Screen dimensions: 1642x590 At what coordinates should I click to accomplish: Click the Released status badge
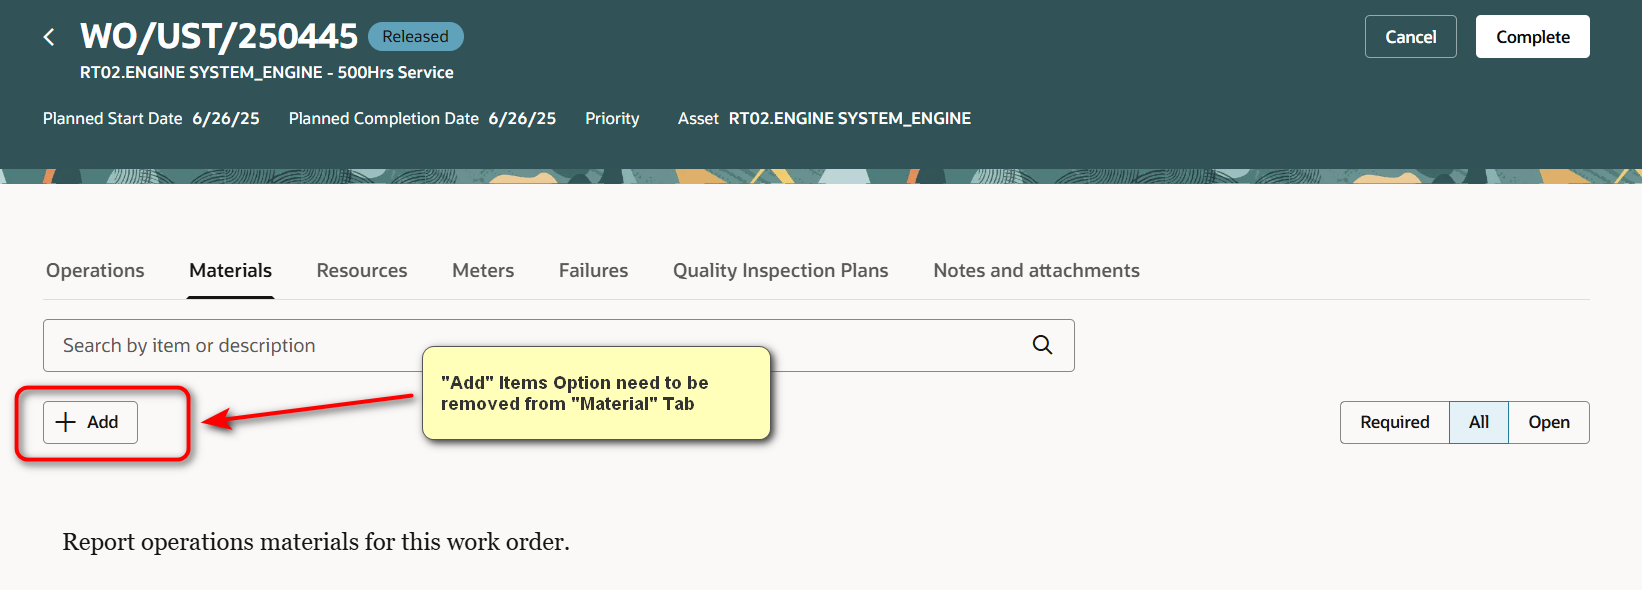click(x=415, y=36)
